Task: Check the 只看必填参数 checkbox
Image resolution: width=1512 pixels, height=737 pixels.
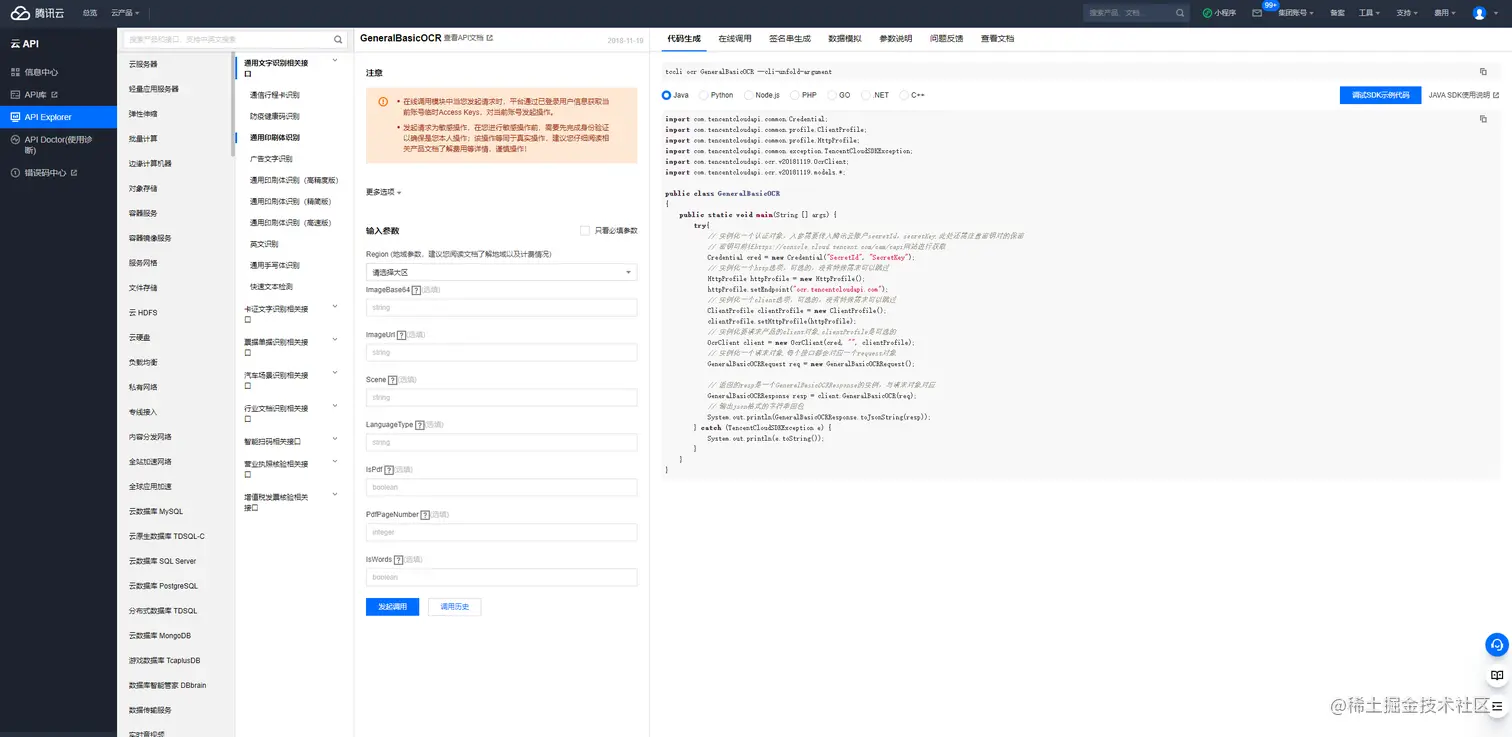Action: point(585,230)
